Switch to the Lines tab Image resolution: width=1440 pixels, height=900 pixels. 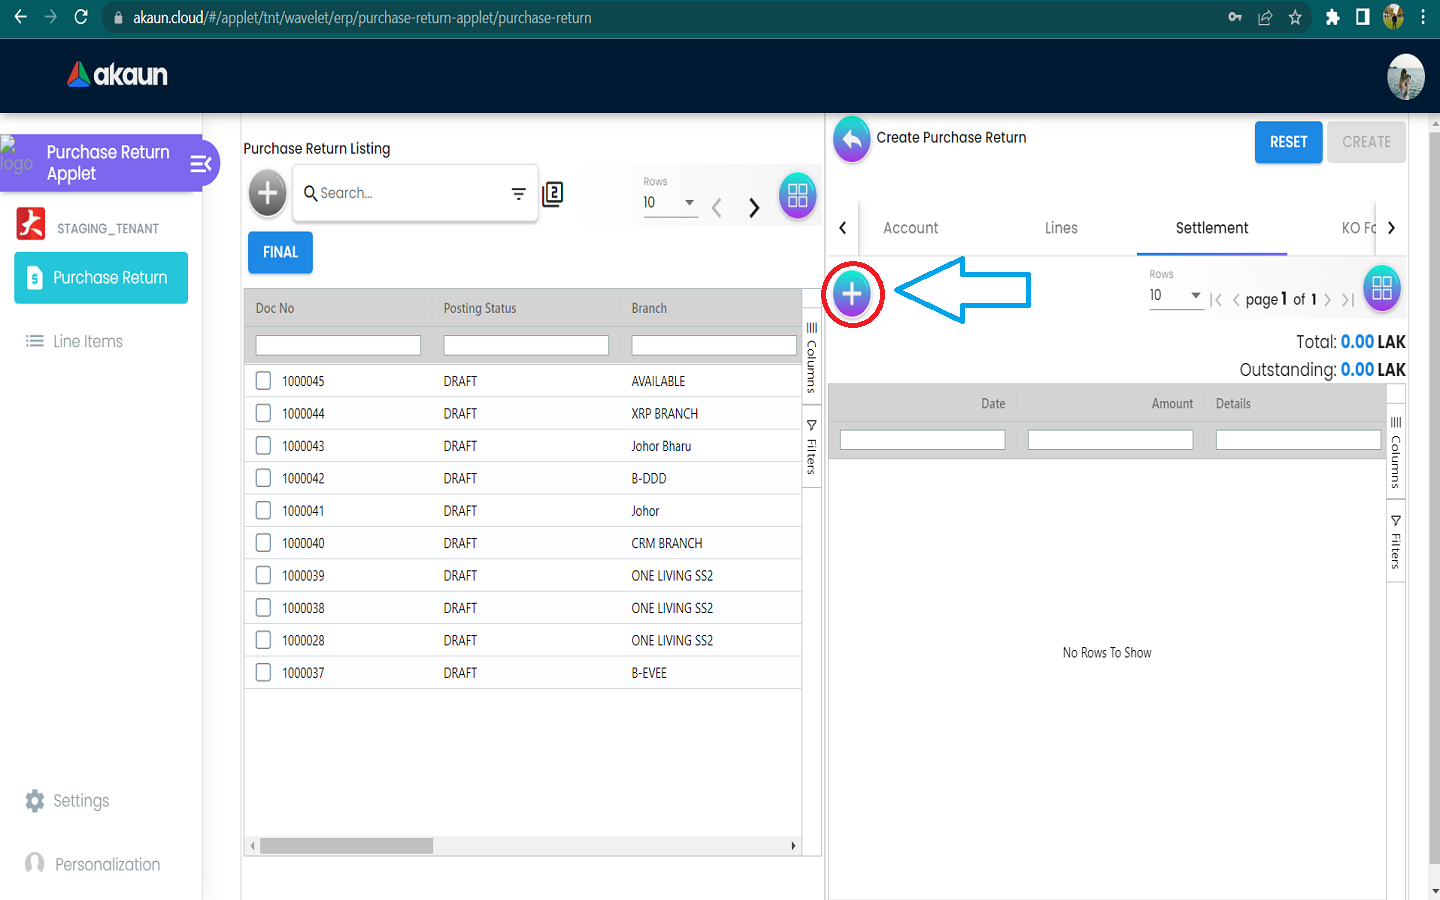pyautogui.click(x=1061, y=228)
